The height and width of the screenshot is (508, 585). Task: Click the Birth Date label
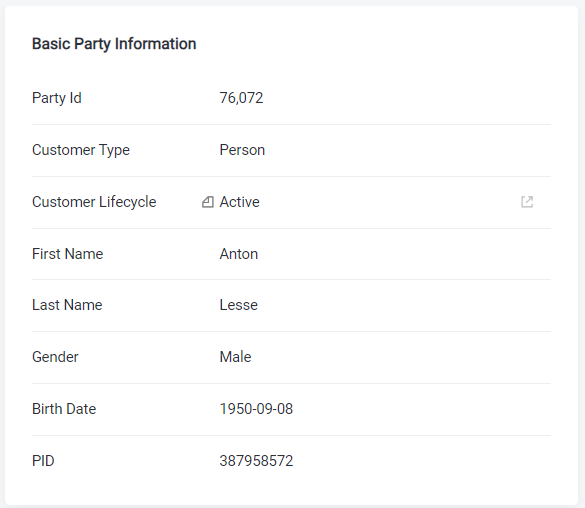point(64,409)
